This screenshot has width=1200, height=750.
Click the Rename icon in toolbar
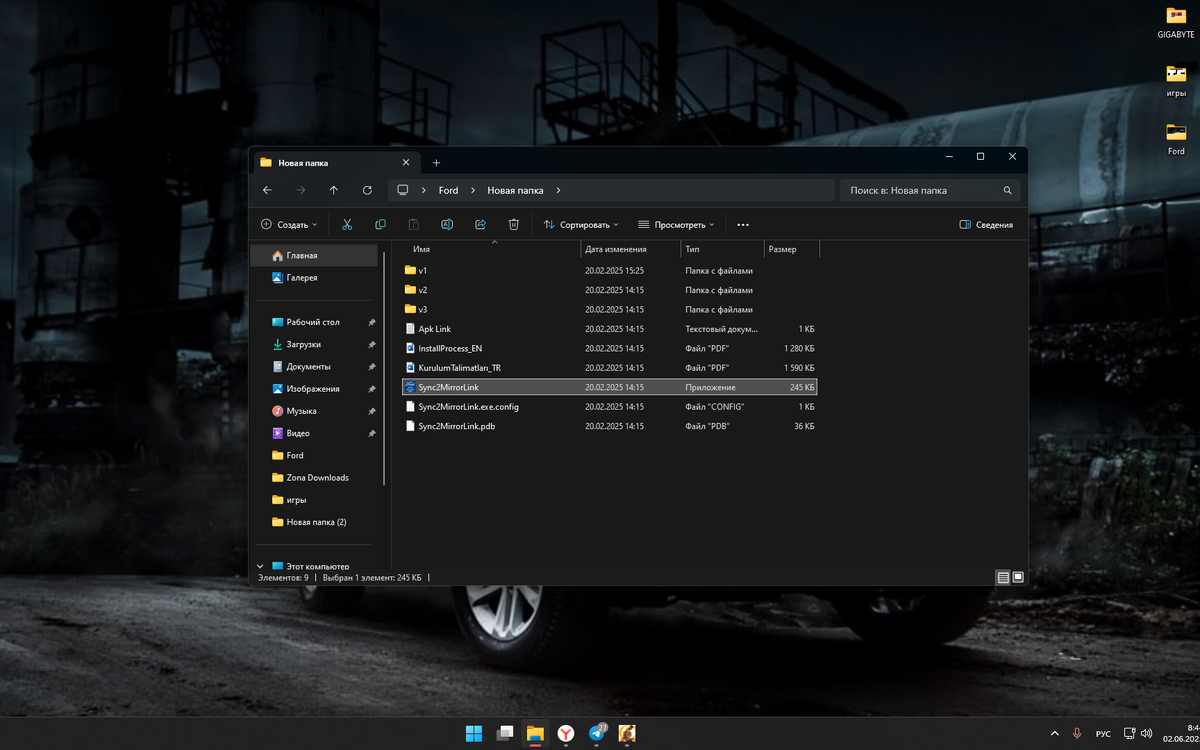[447, 225]
